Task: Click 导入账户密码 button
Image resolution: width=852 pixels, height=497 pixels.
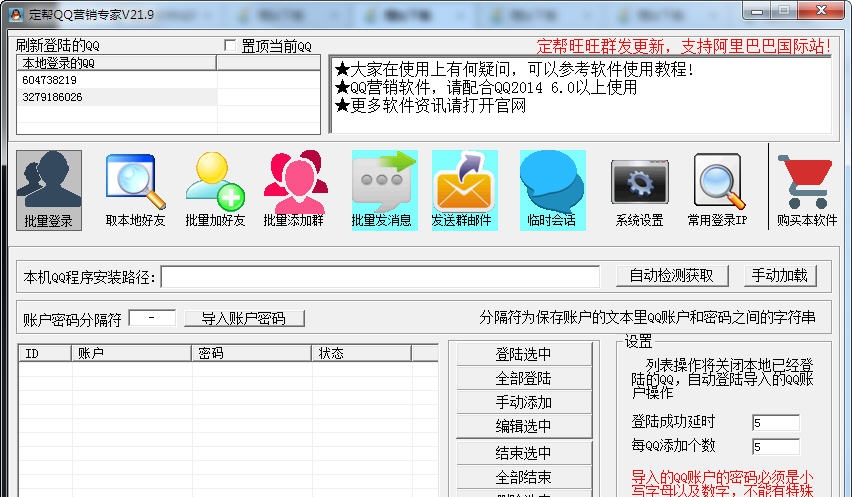Action: [244, 318]
